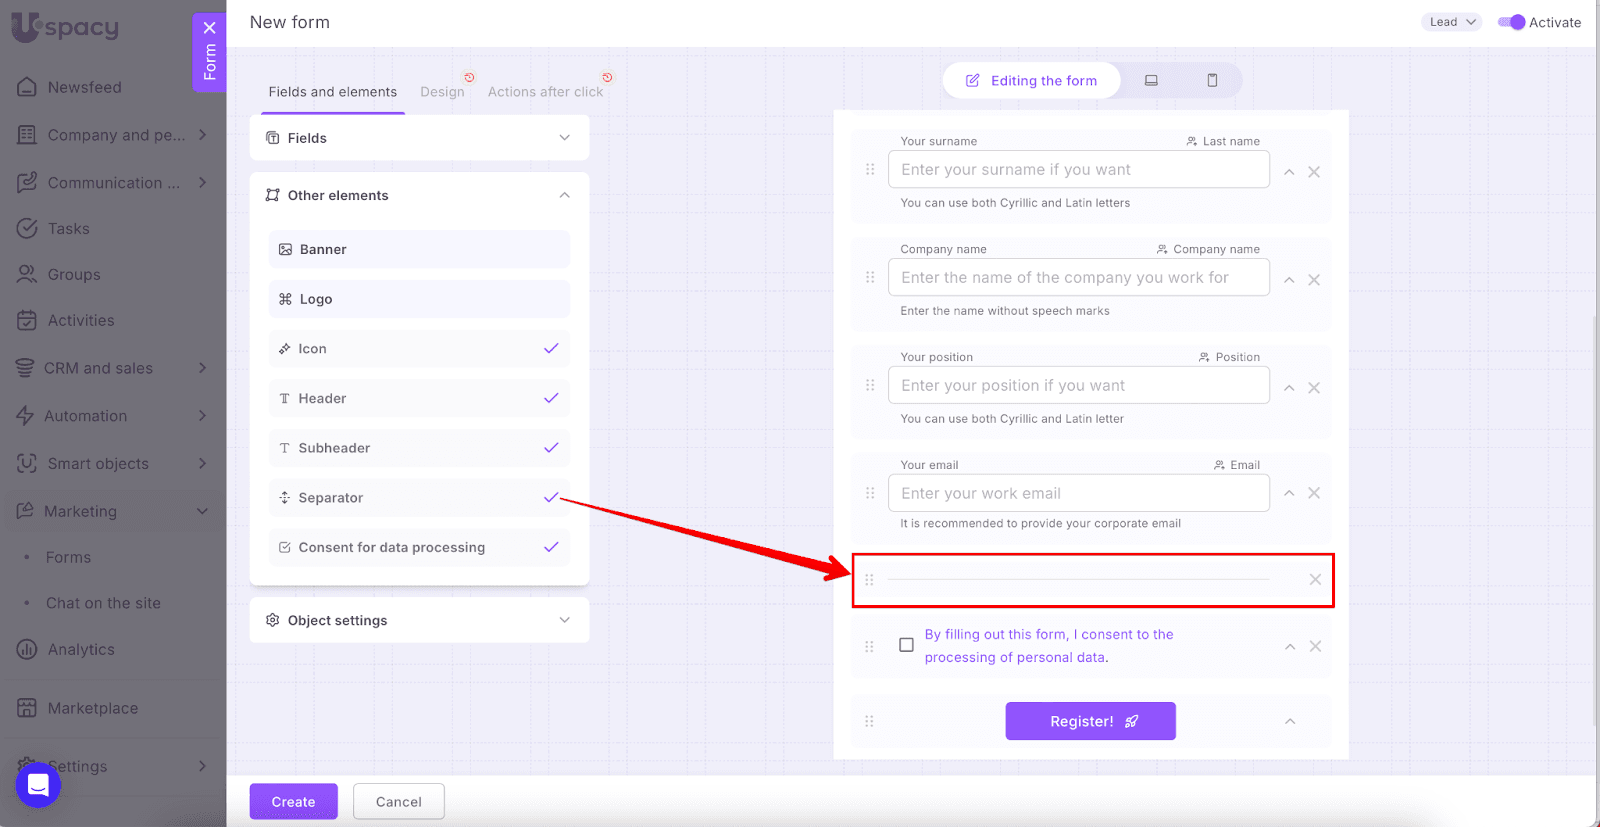Open the Actions after click tab
The width and height of the screenshot is (1600, 827).
545,92
